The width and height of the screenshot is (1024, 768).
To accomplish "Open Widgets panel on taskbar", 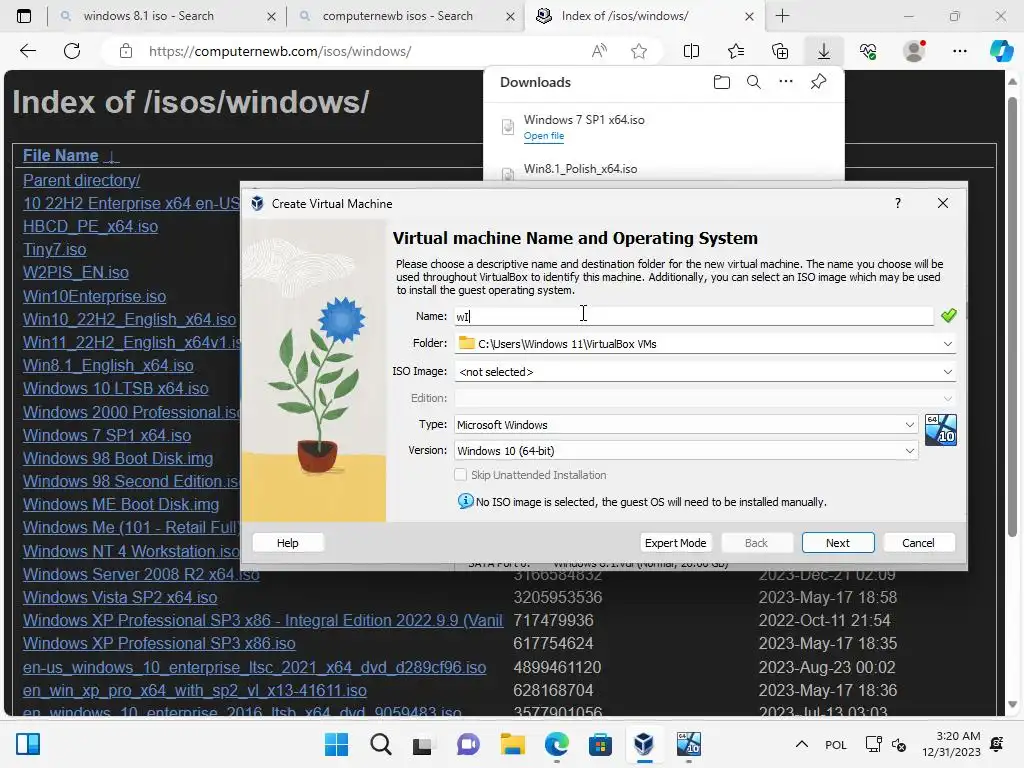I will pos(28,744).
